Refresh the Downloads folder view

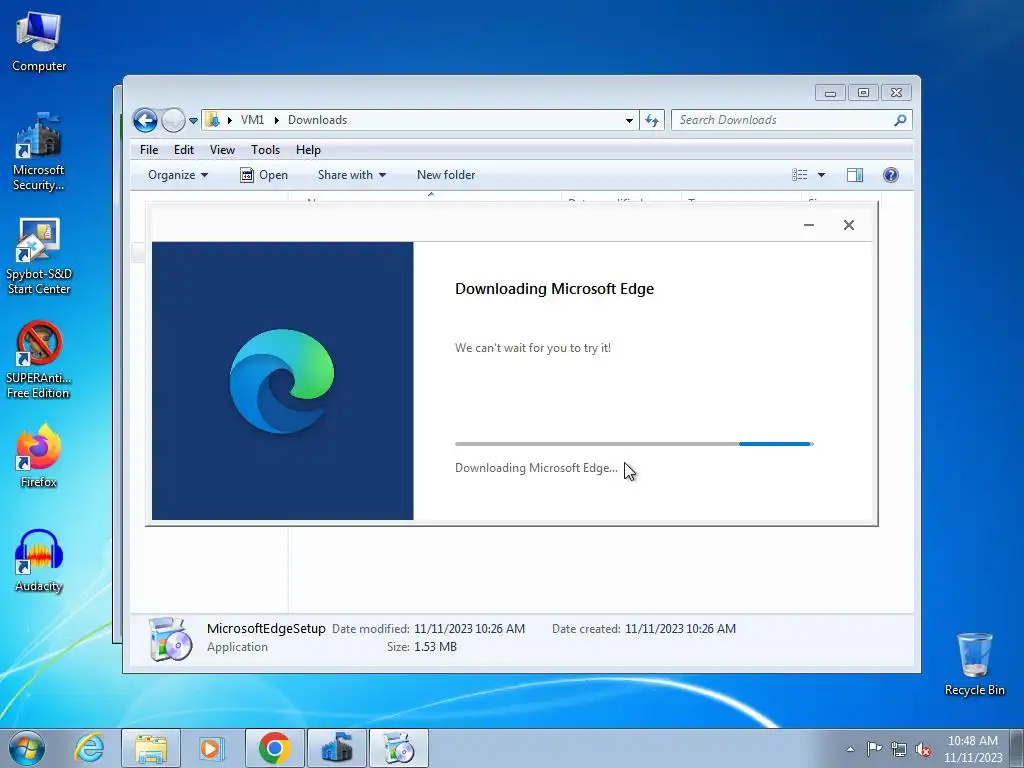(x=652, y=120)
